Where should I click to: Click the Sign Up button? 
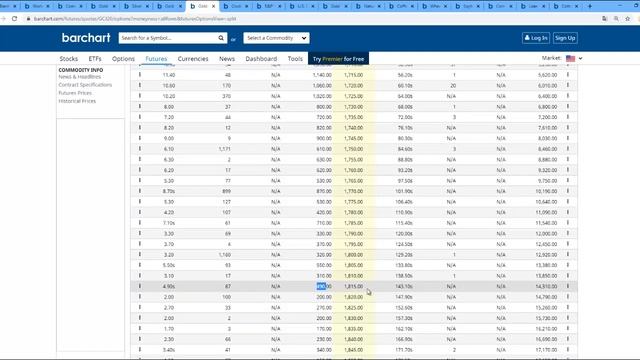tap(565, 38)
